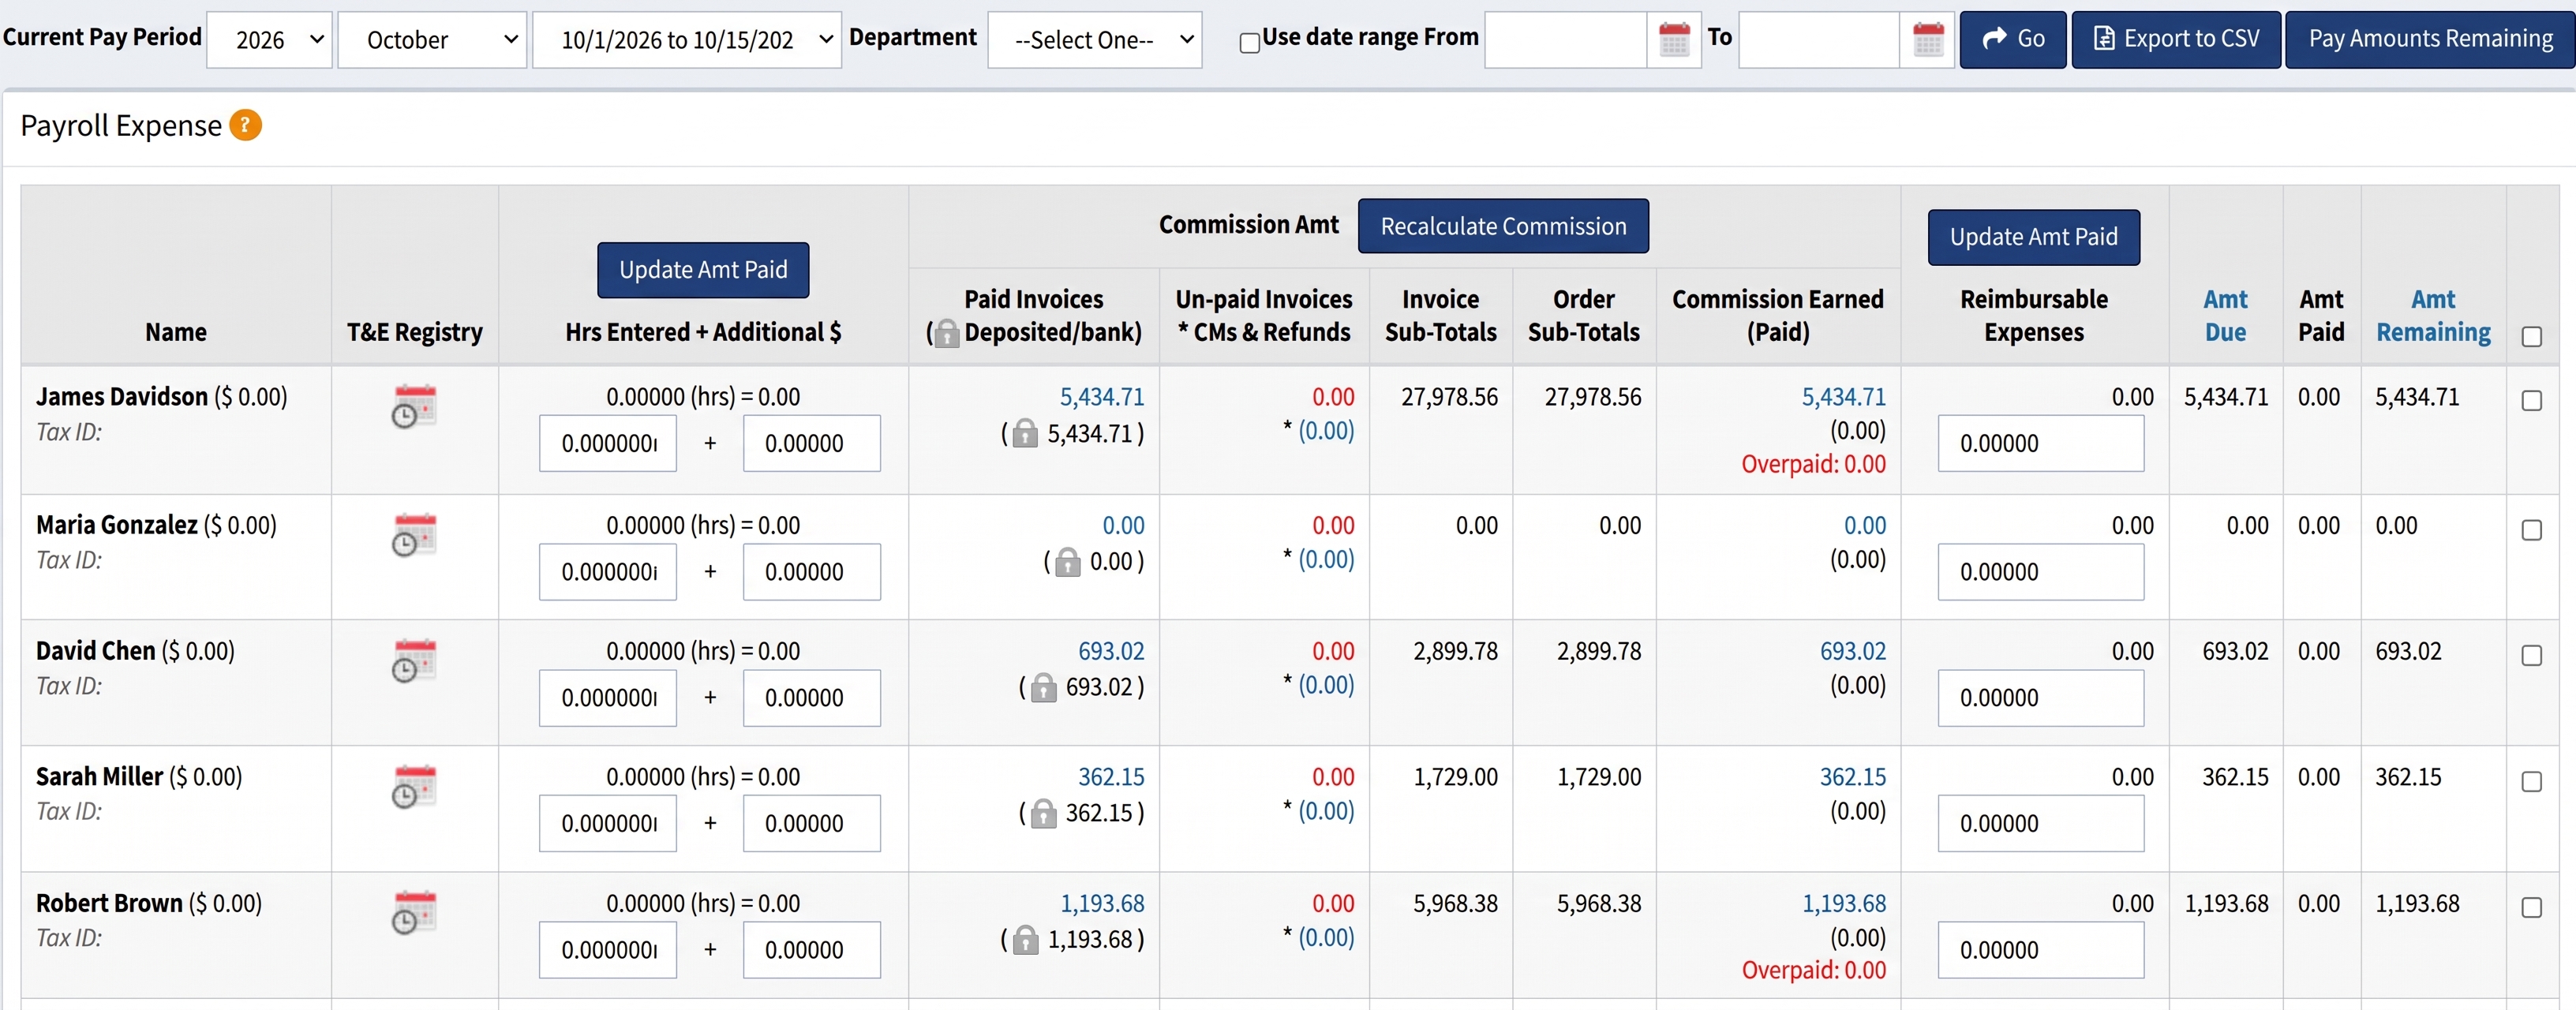Check the row checkbox for David Chen
The height and width of the screenshot is (1010, 2576).
pos(2531,656)
